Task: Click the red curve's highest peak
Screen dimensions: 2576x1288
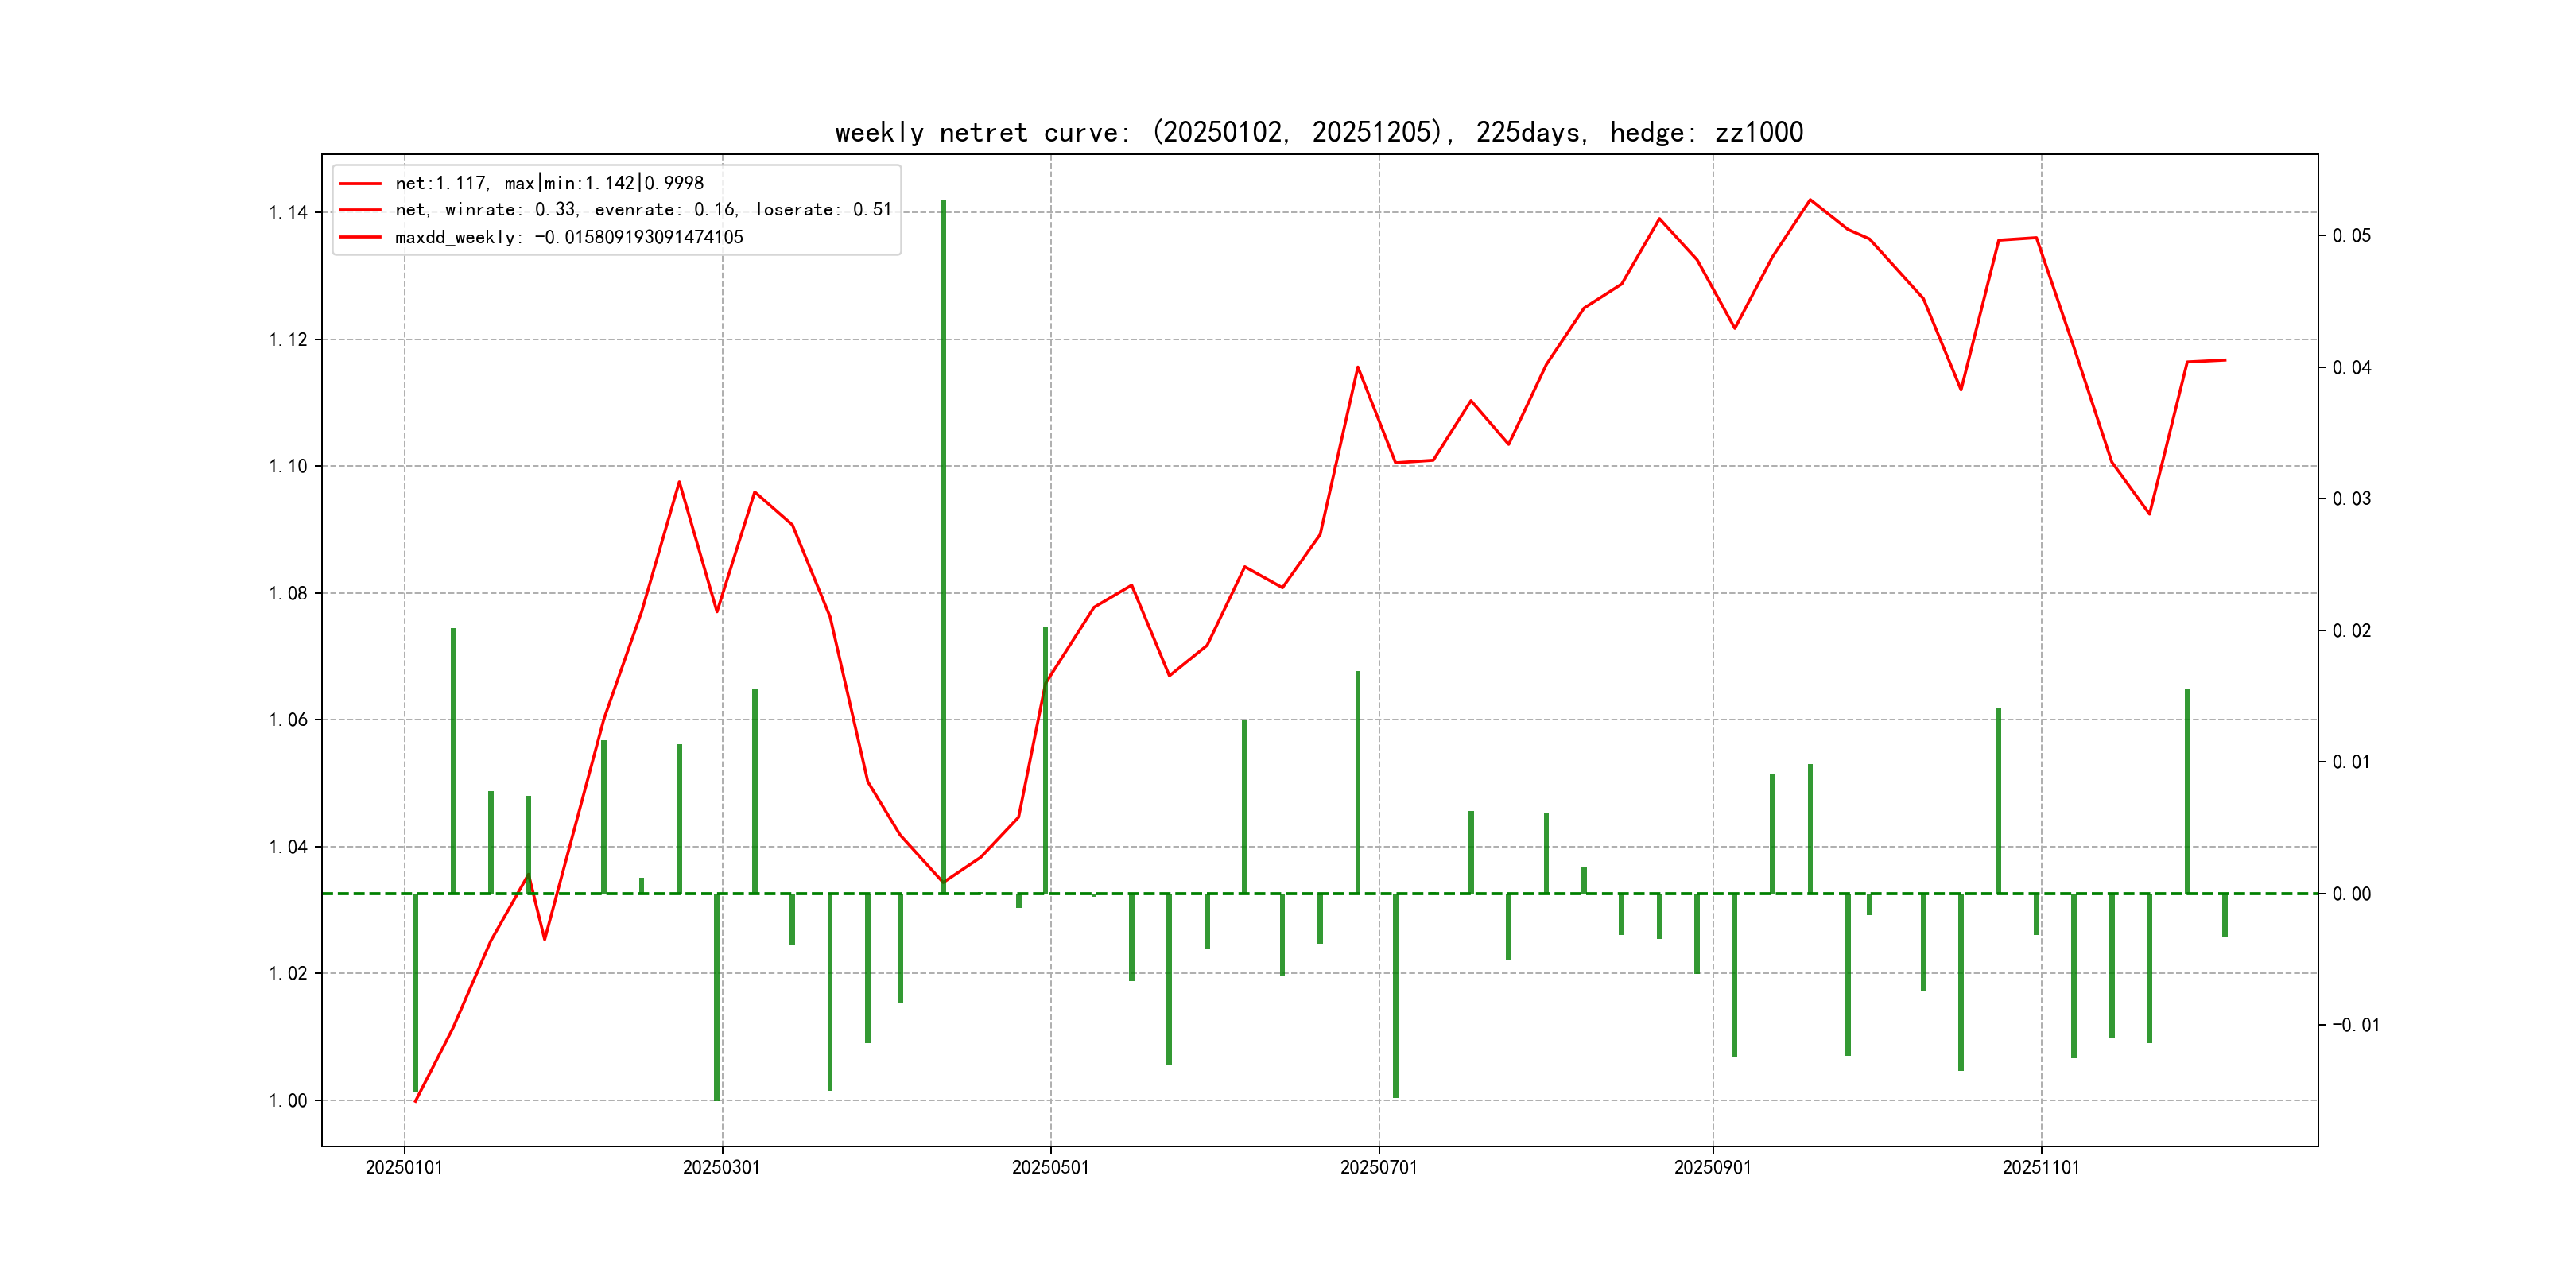Action: coord(1810,200)
